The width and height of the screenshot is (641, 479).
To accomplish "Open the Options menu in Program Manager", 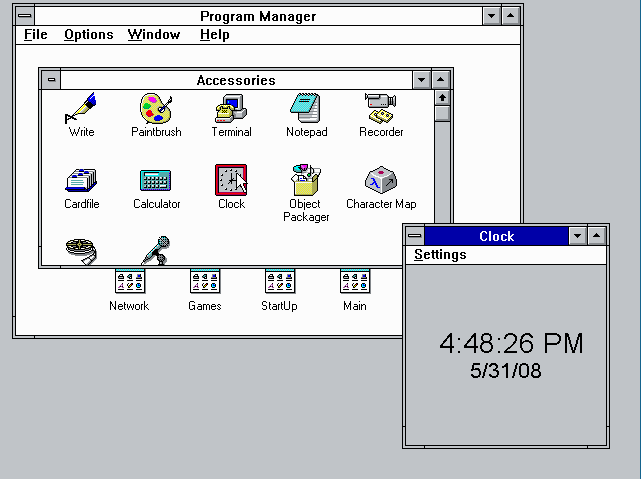I will click(x=89, y=35).
